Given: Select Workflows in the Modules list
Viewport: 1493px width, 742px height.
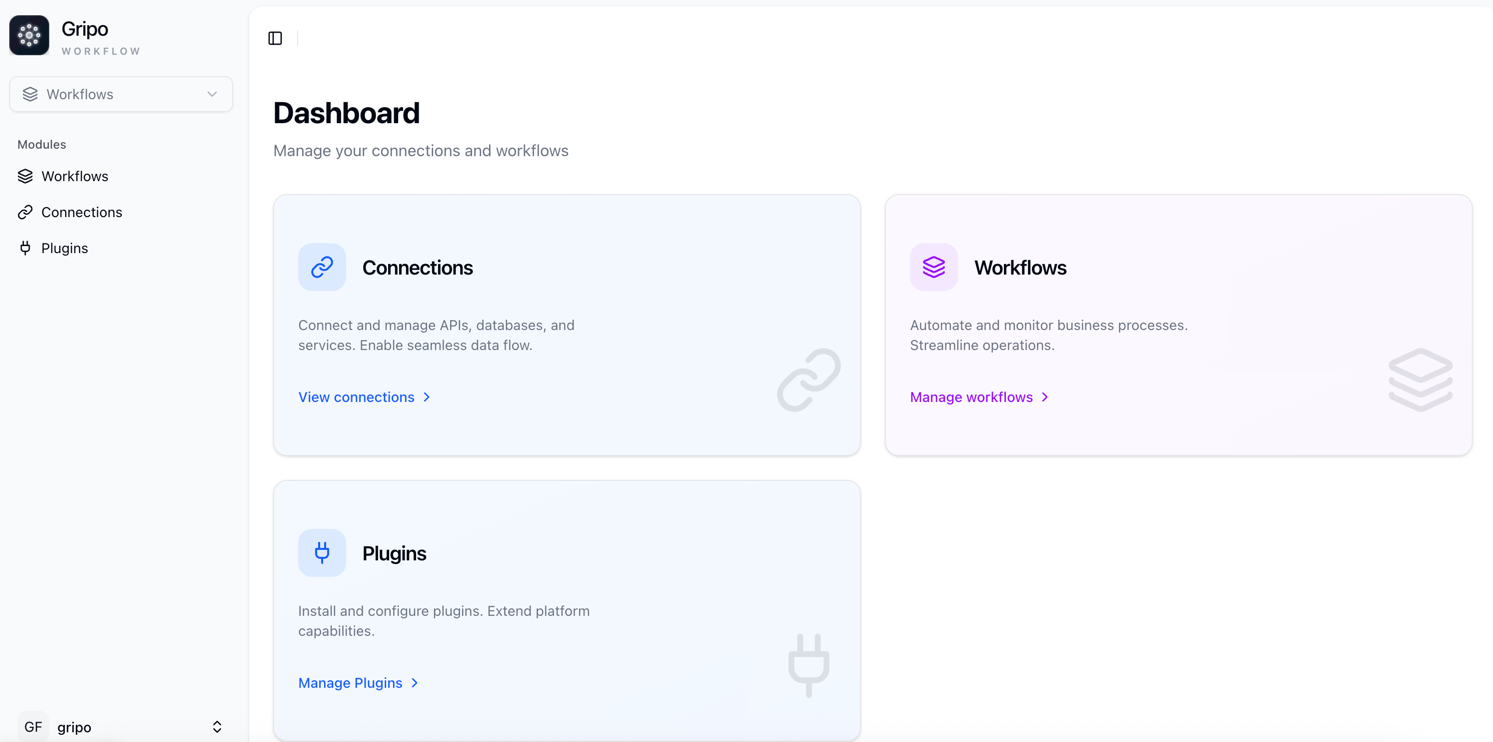Looking at the screenshot, I should click(74, 176).
